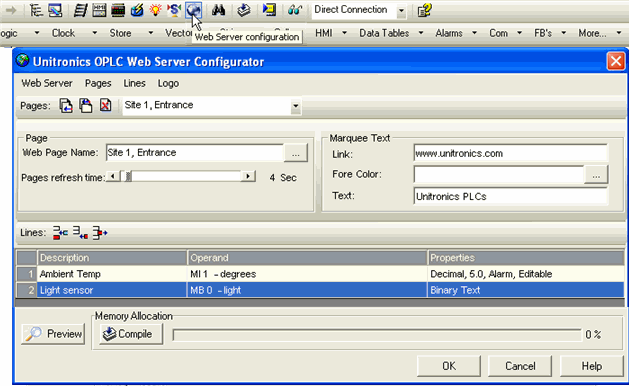The width and height of the screenshot is (629, 386).
Task: Click the online test glasses icon
Action: 294,10
